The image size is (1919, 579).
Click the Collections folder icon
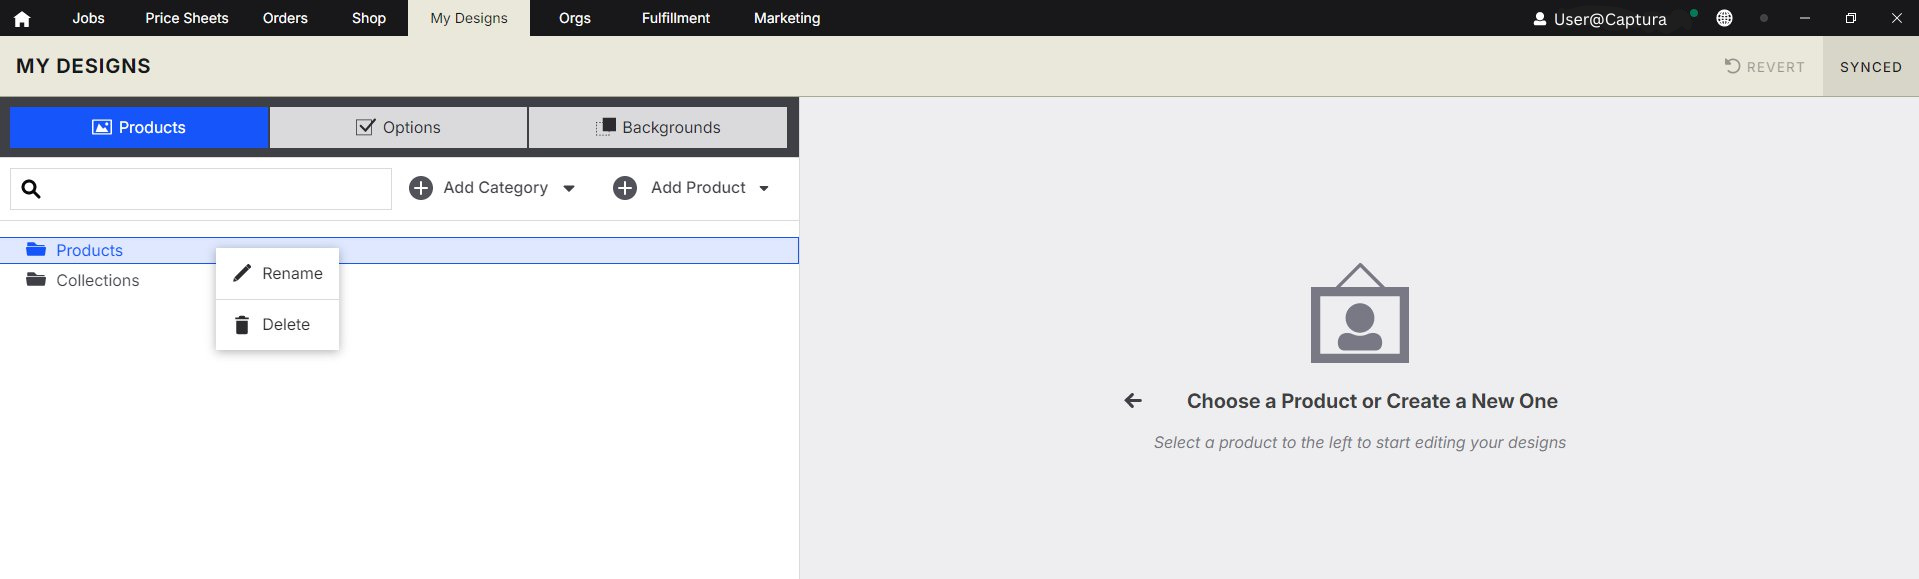pyautogui.click(x=36, y=279)
